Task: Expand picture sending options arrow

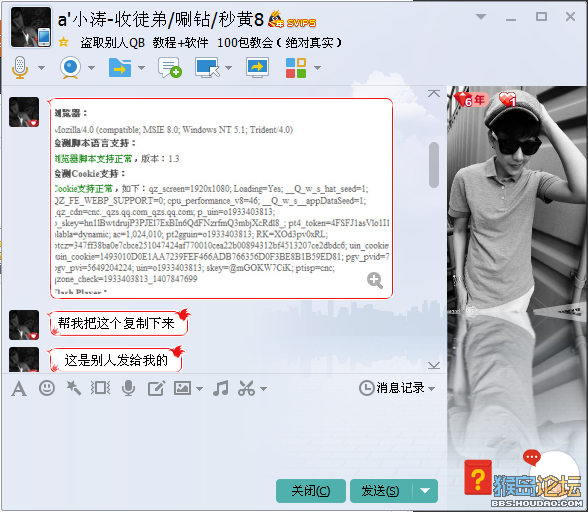Action: point(200,389)
